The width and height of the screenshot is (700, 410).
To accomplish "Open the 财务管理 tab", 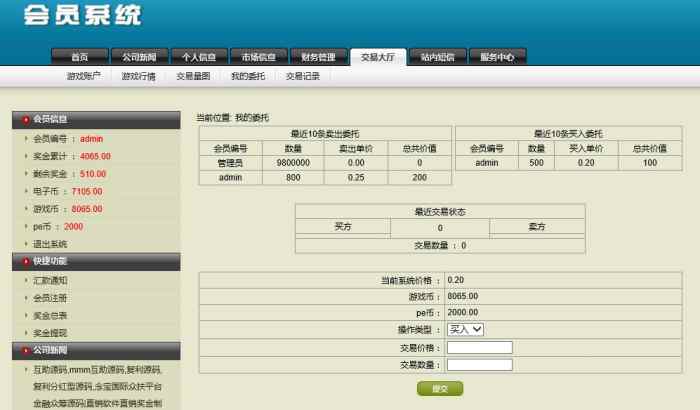I will (x=318, y=57).
